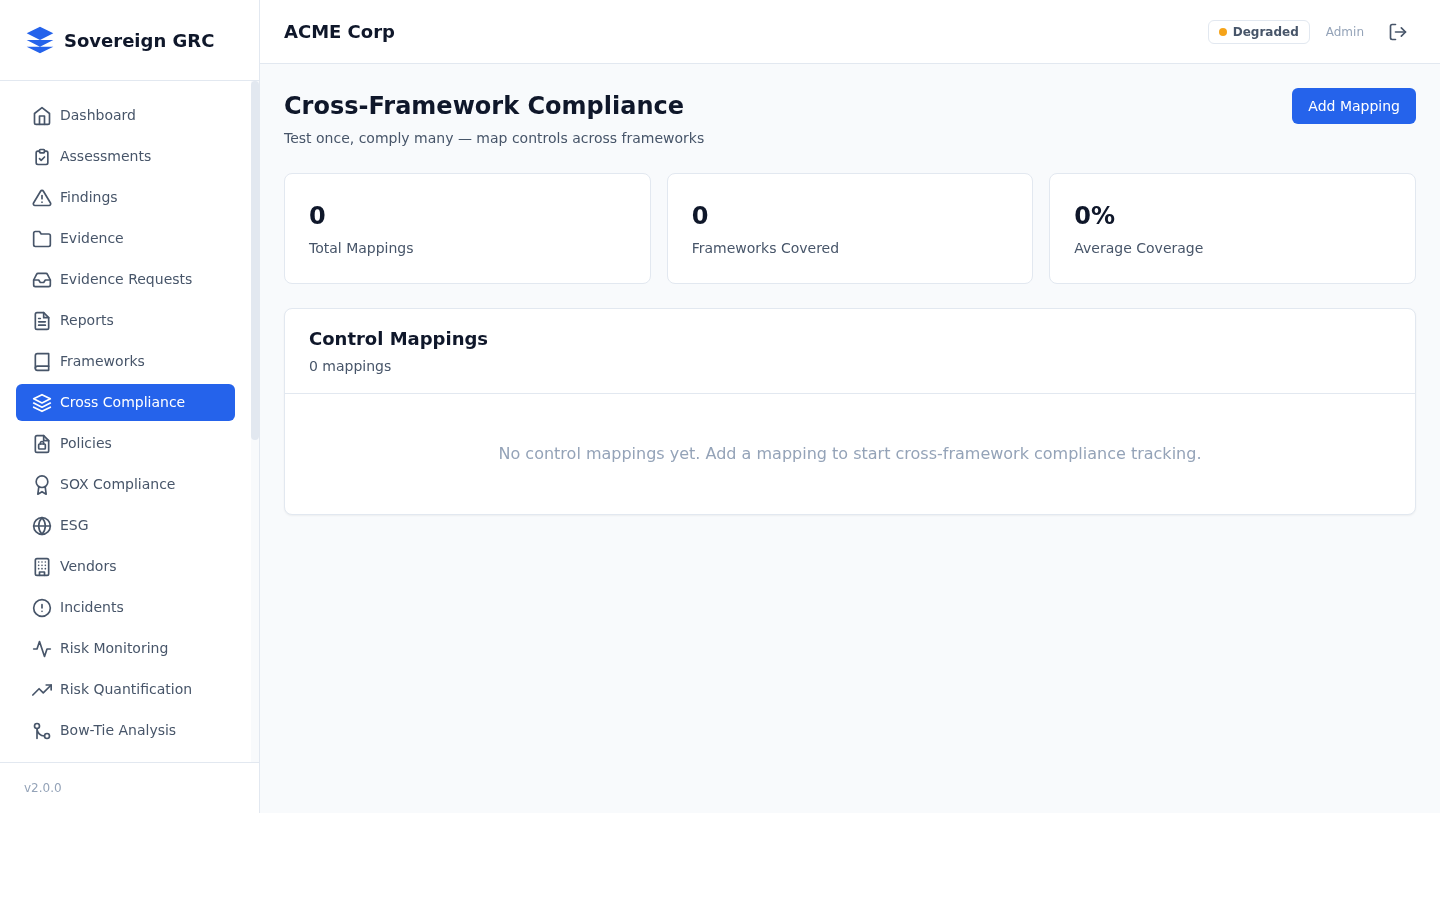The width and height of the screenshot is (1440, 900).
Task: Click the Degraded status badge
Action: (1258, 31)
